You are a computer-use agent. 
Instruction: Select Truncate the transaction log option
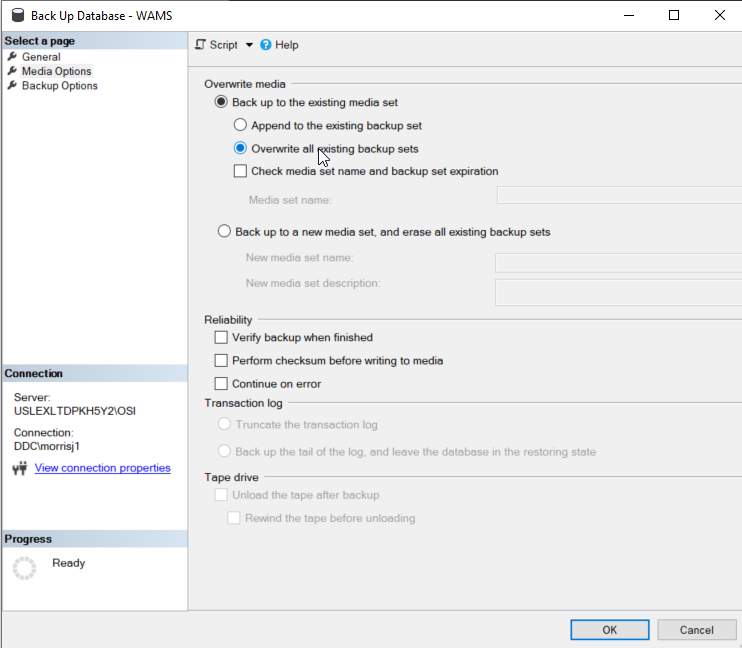[x=224, y=424]
